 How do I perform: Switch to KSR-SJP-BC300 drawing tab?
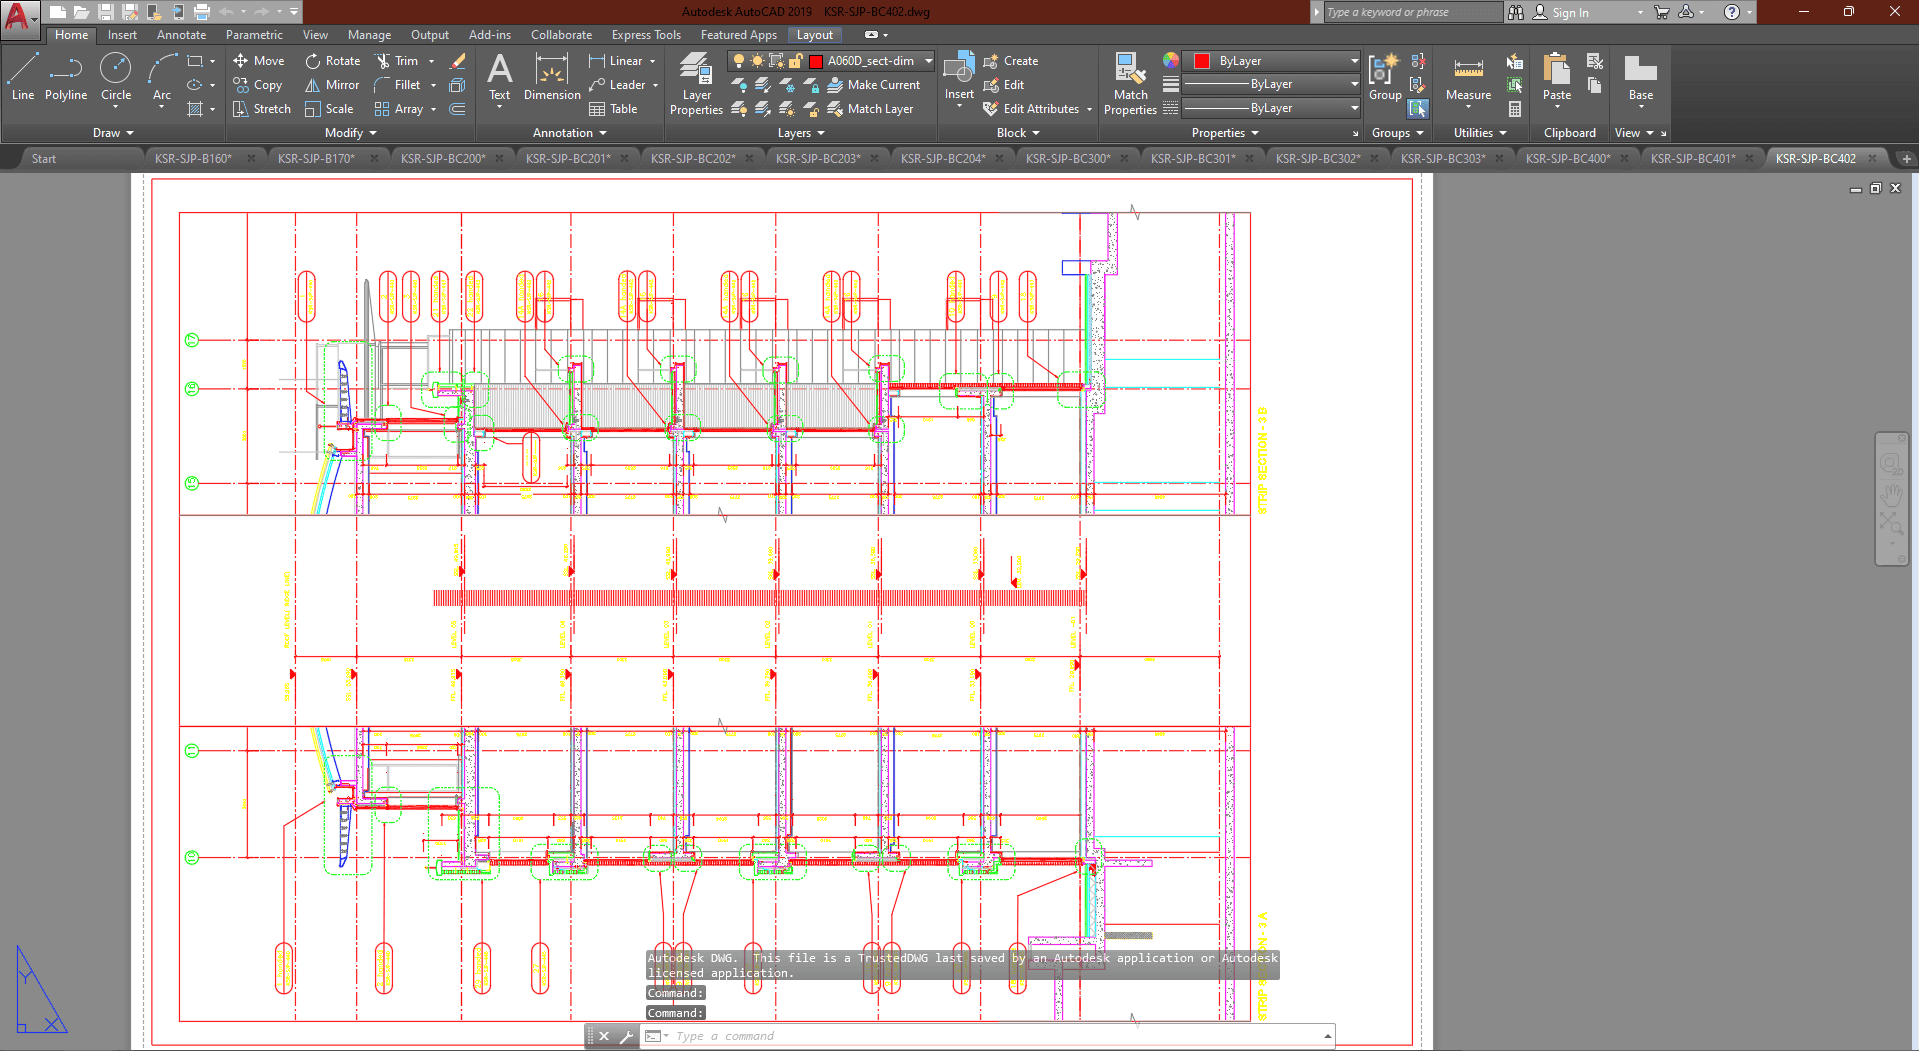click(1067, 158)
